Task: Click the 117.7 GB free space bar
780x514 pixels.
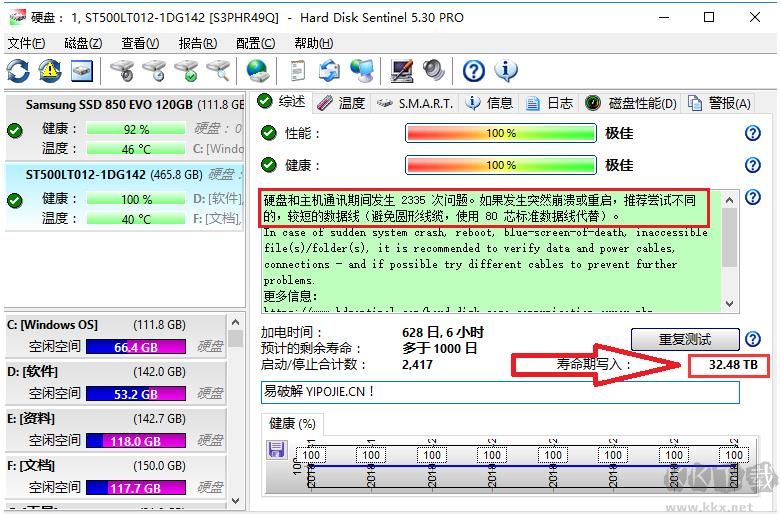Action: tap(136, 488)
